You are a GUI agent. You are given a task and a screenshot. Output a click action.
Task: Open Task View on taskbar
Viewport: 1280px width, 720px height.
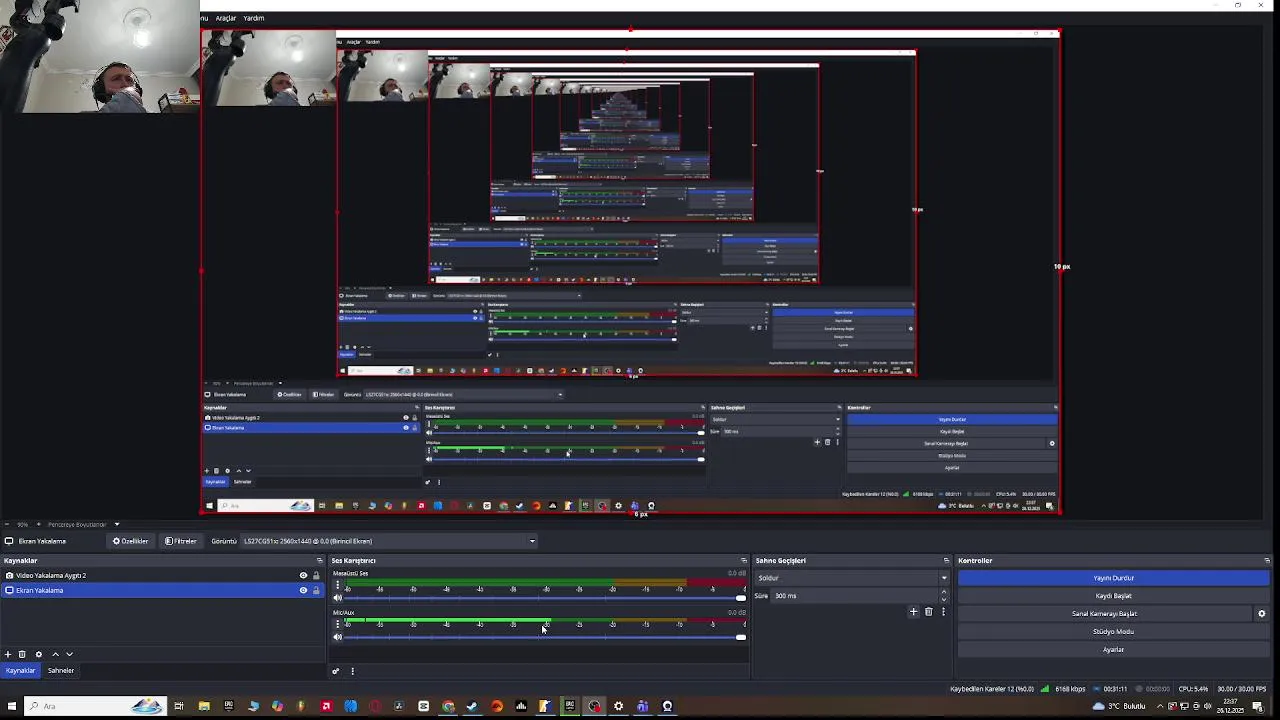(179, 707)
